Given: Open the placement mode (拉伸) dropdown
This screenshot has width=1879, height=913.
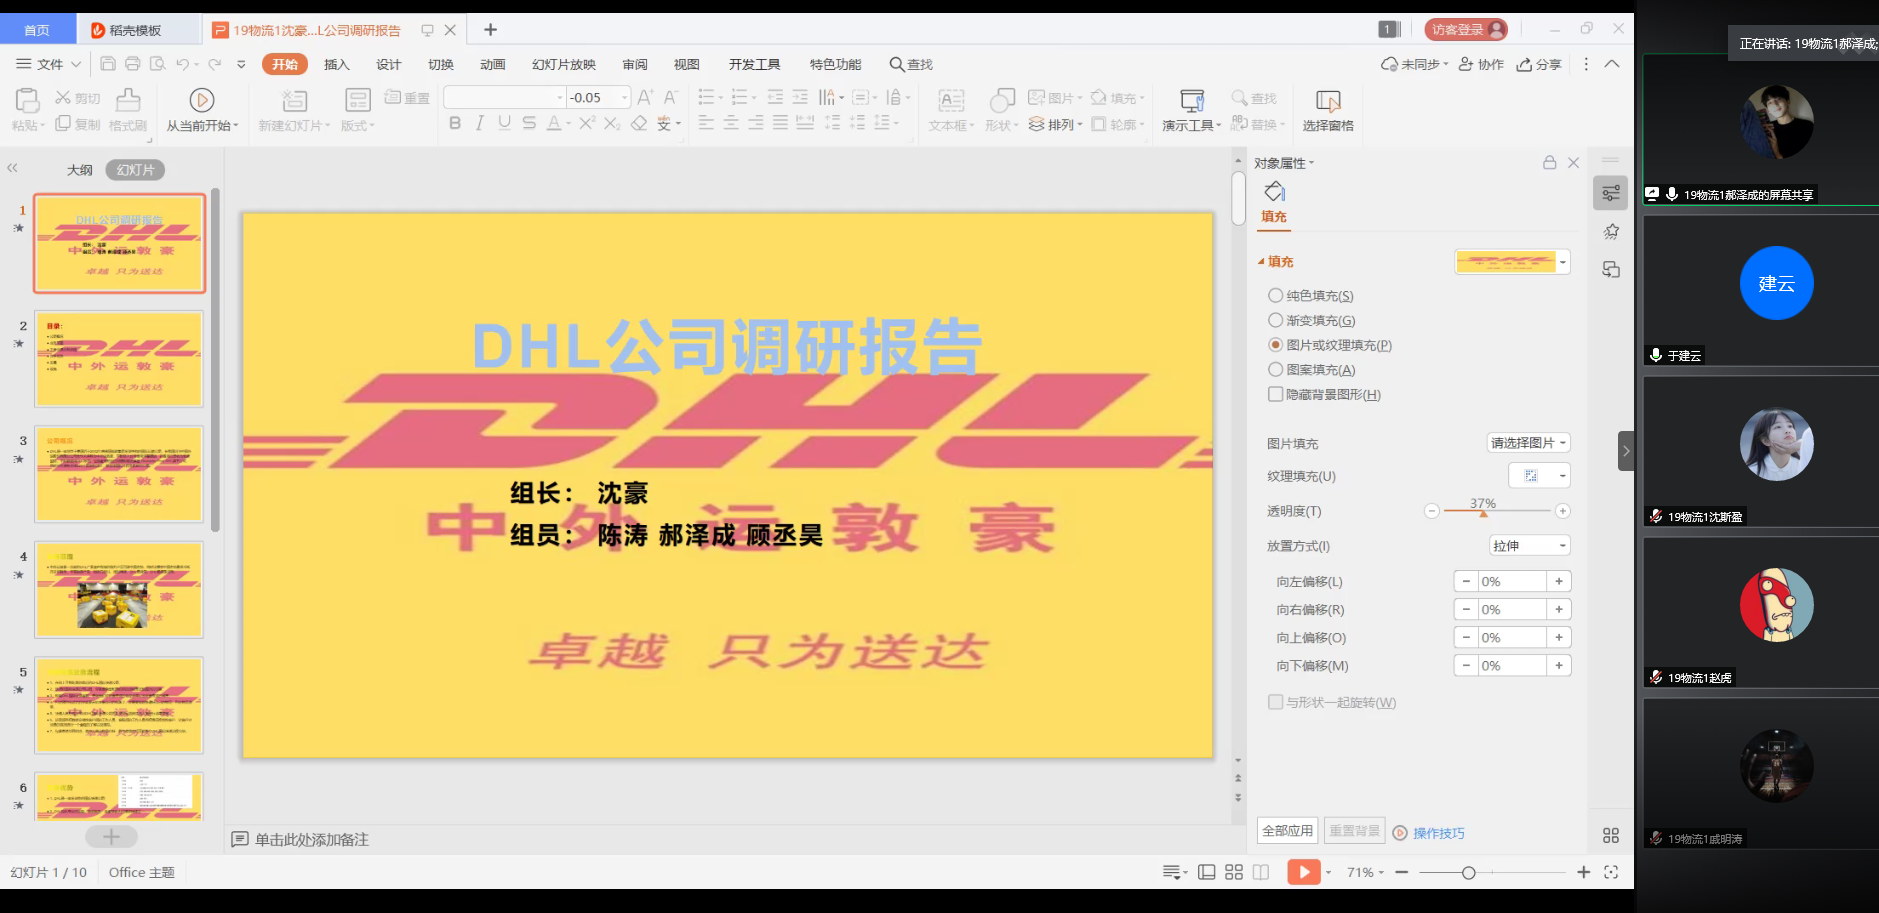Looking at the screenshot, I should (x=1529, y=546).
